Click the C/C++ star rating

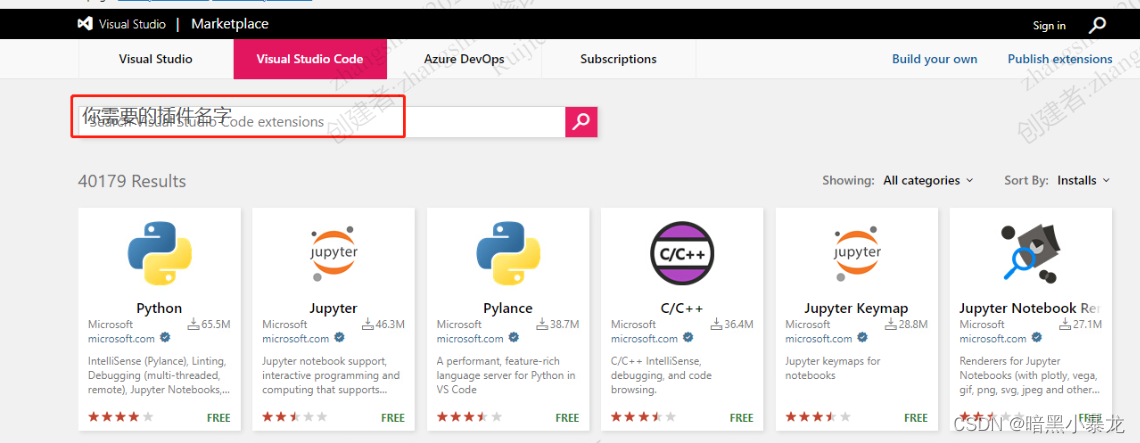pyautogui.click(x=644, y=417)
